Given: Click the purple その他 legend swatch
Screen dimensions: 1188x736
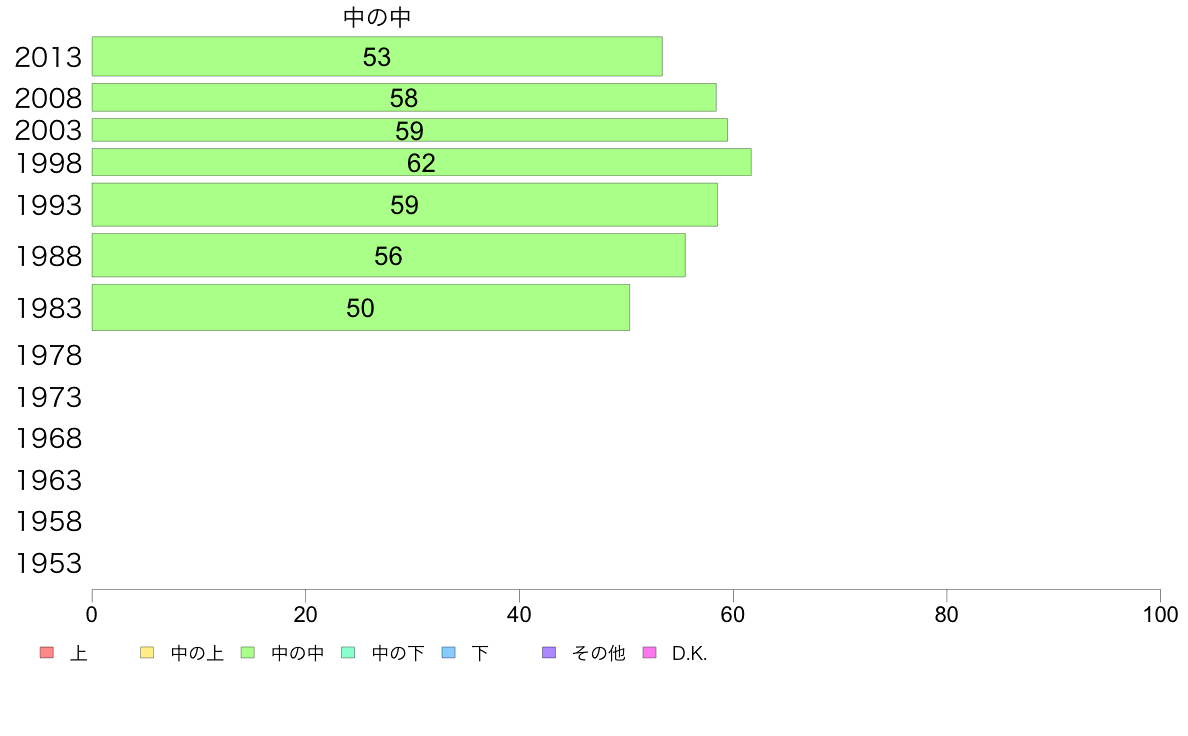Looking at the screenshot, I should point(549,653).
